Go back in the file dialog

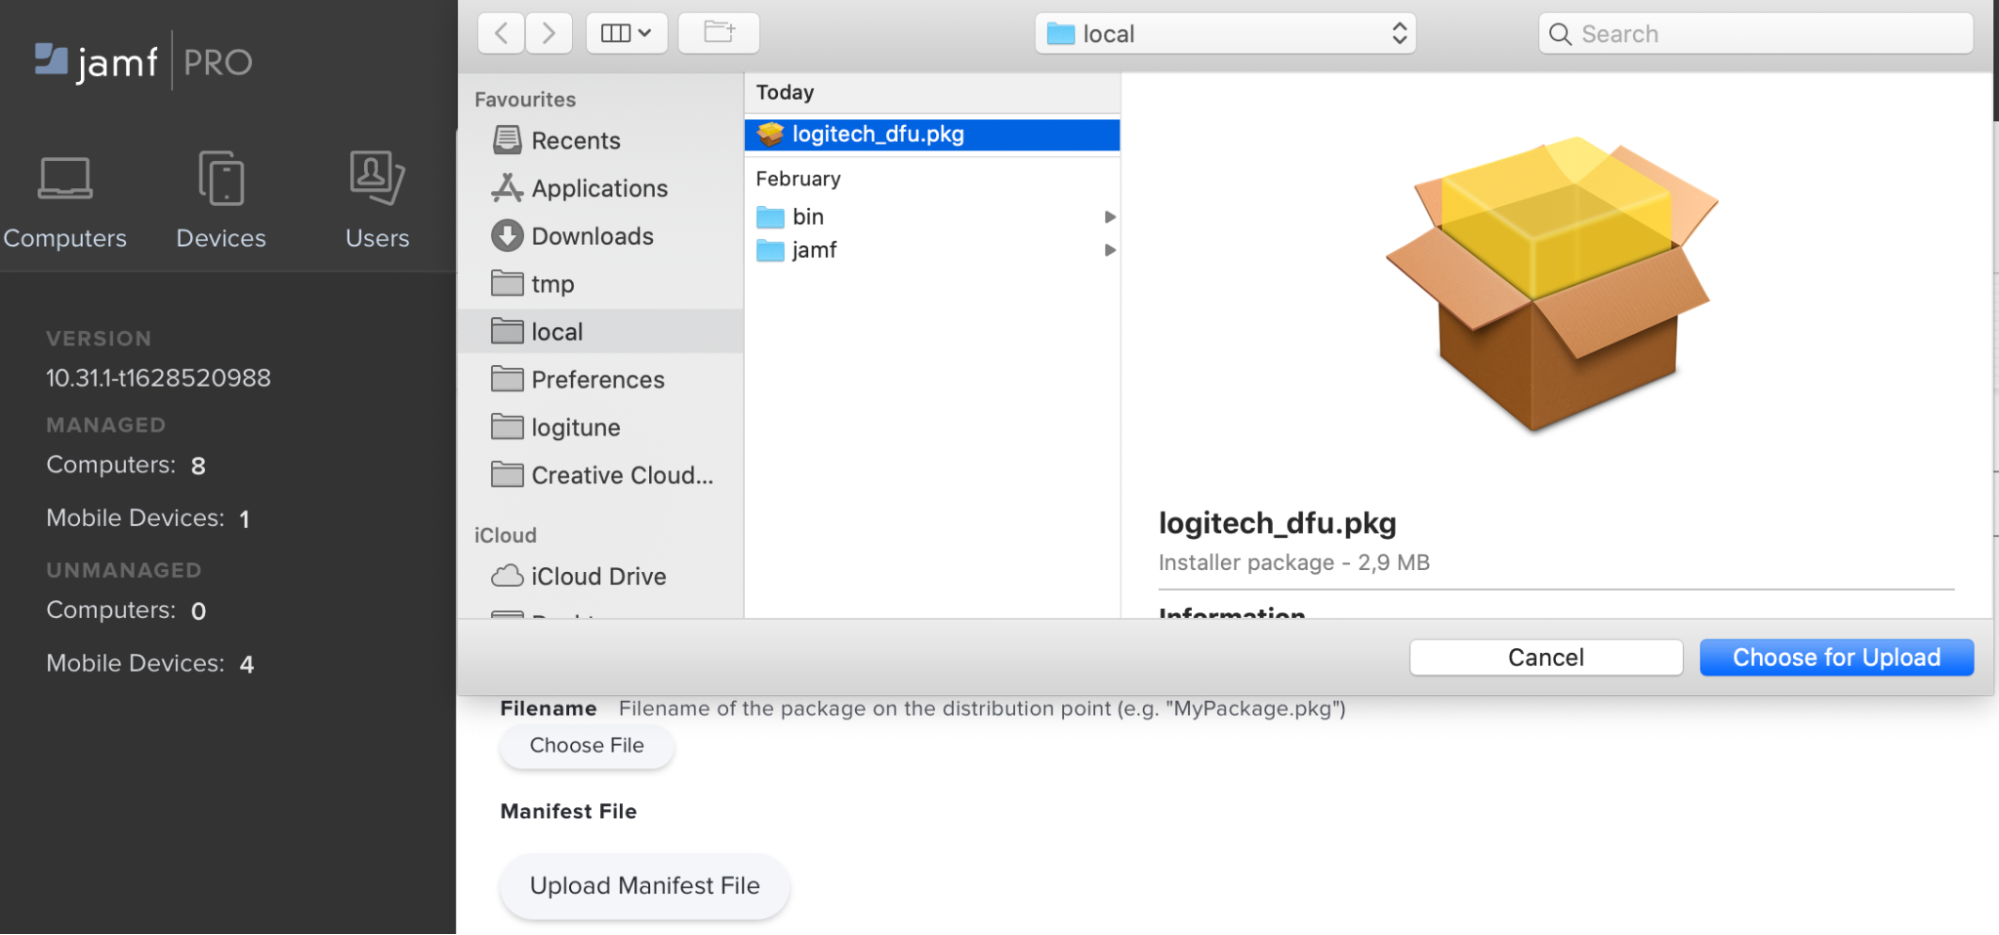tap(501, 33)
